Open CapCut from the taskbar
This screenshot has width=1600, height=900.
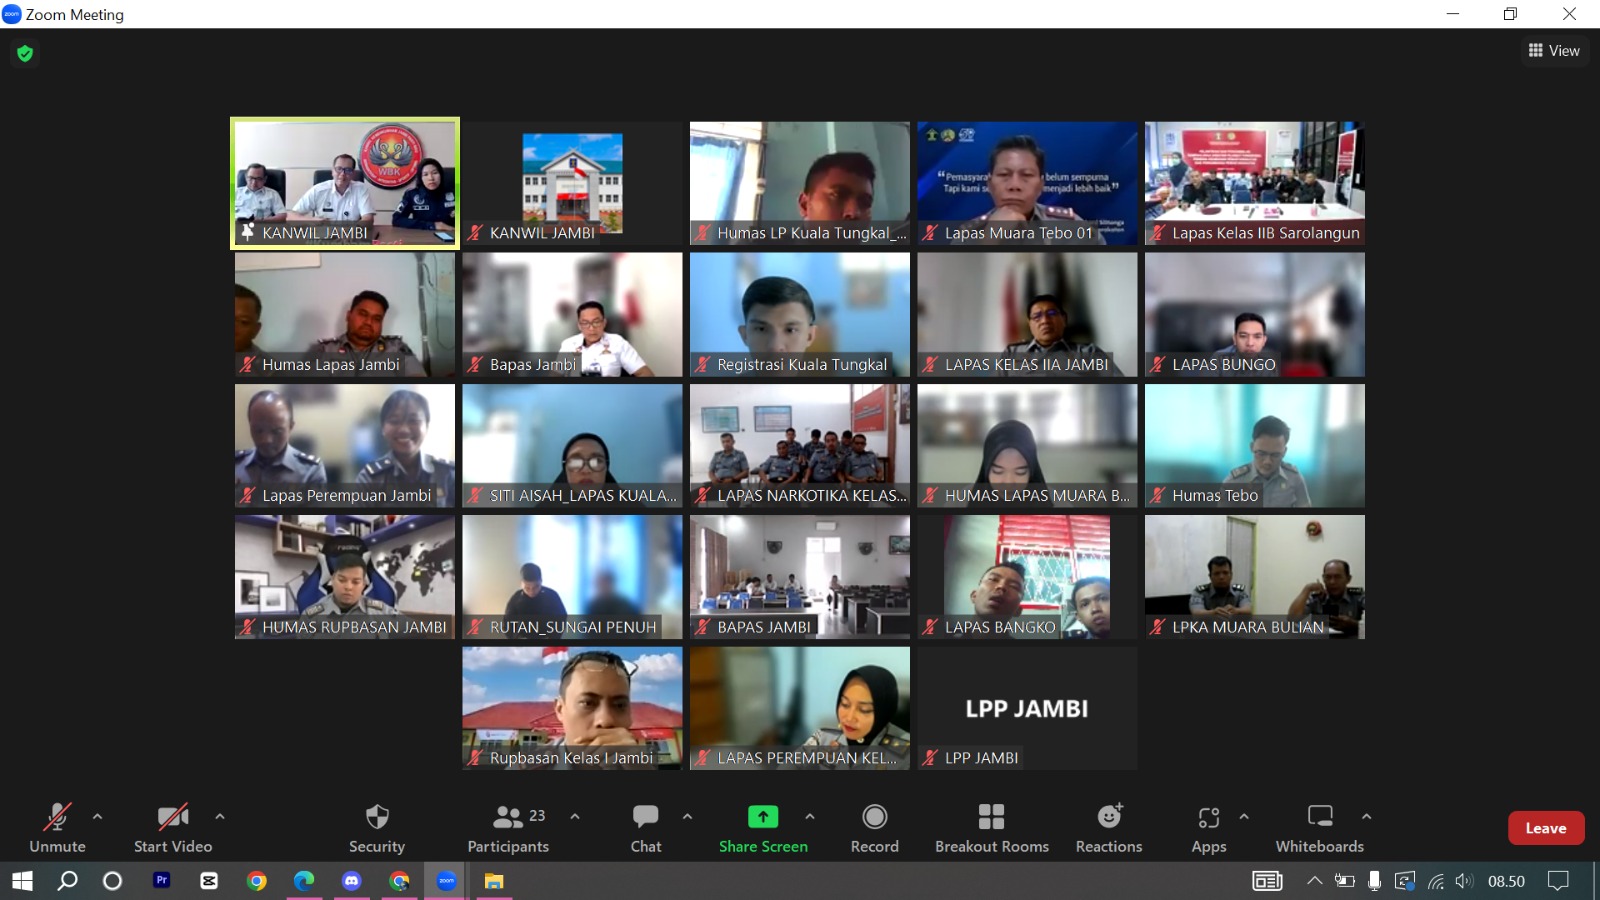click(209, 881)
